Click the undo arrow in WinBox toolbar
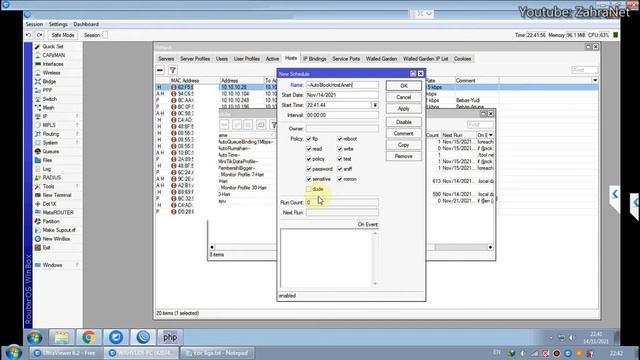The height and width of the screenshot is (360, 640). pyautogui.click(x=29, y=35)
